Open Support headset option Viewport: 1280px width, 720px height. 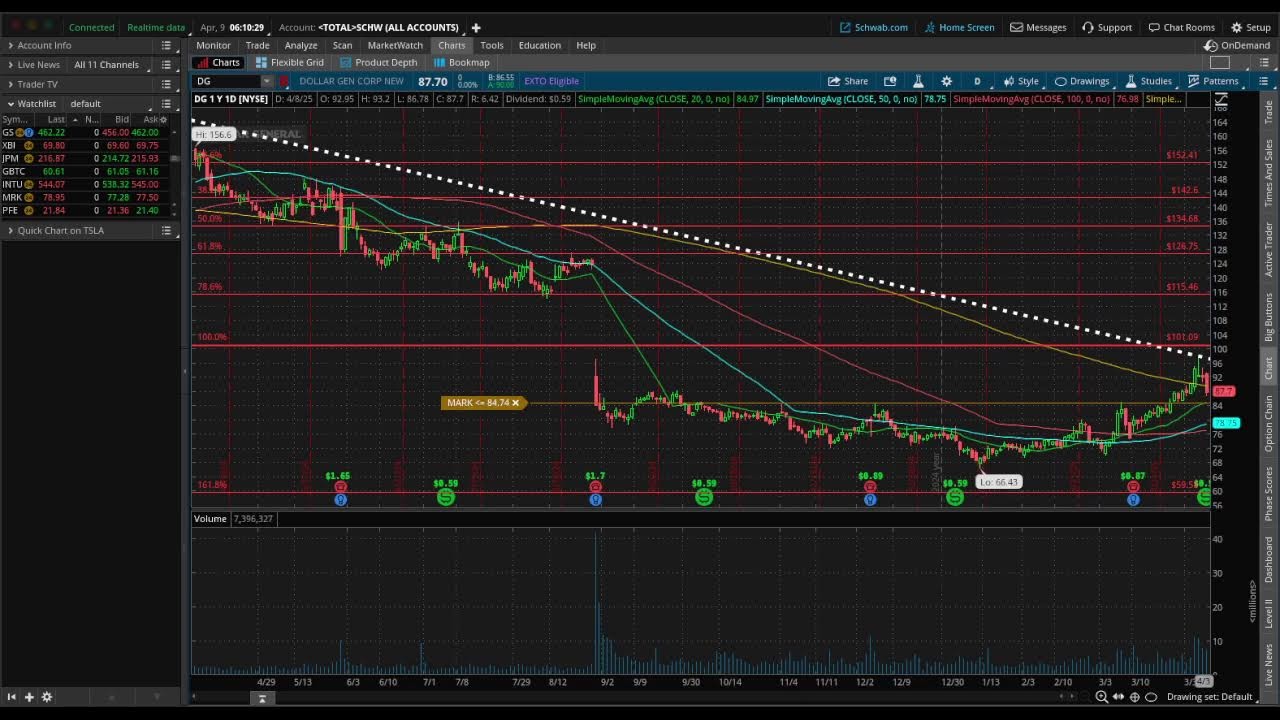click(x=1107, y=27)
